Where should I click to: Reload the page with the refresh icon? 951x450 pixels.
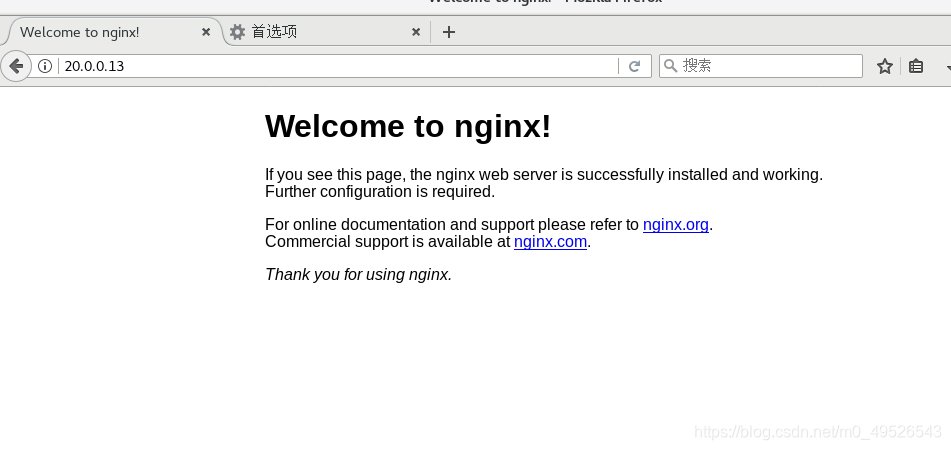tap(634, 66)
